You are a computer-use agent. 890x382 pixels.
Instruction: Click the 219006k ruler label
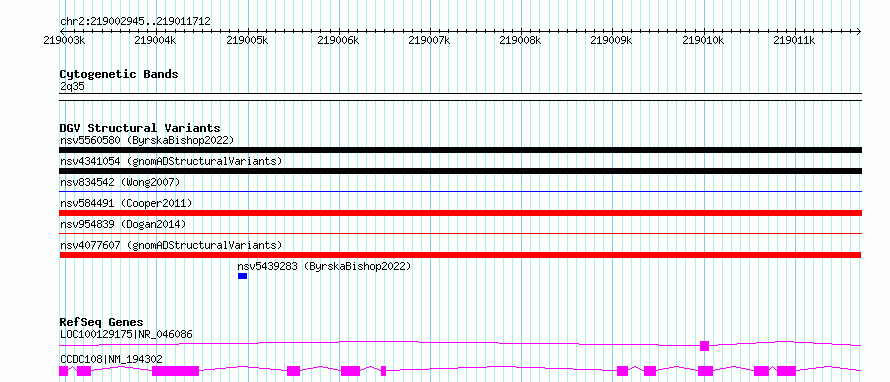coord(338,40)
